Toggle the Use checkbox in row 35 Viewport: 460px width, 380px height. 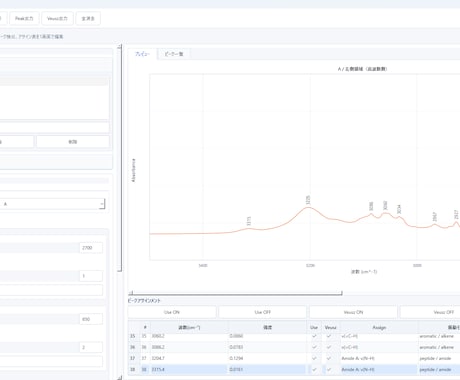pos(314,336)
